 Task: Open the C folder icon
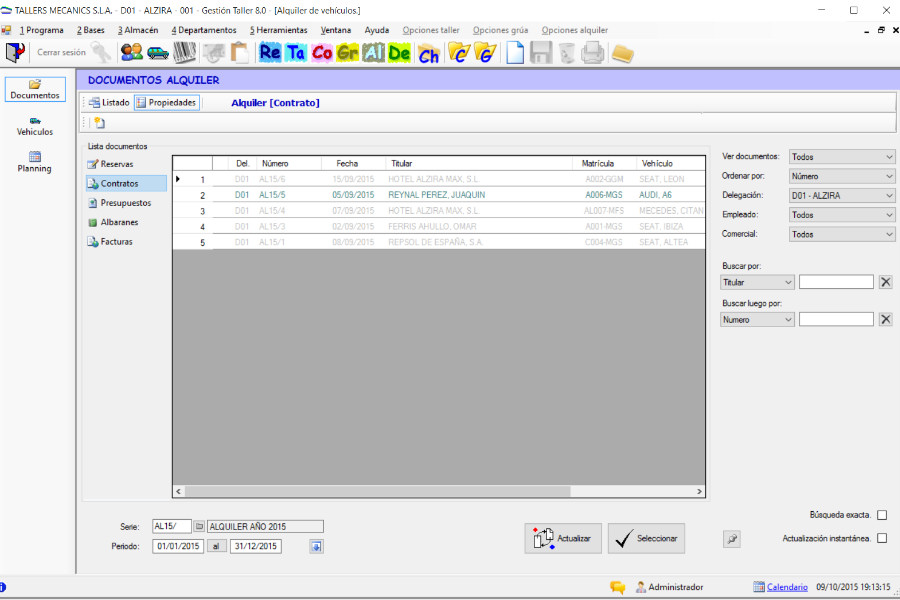[x=459, y=53]
